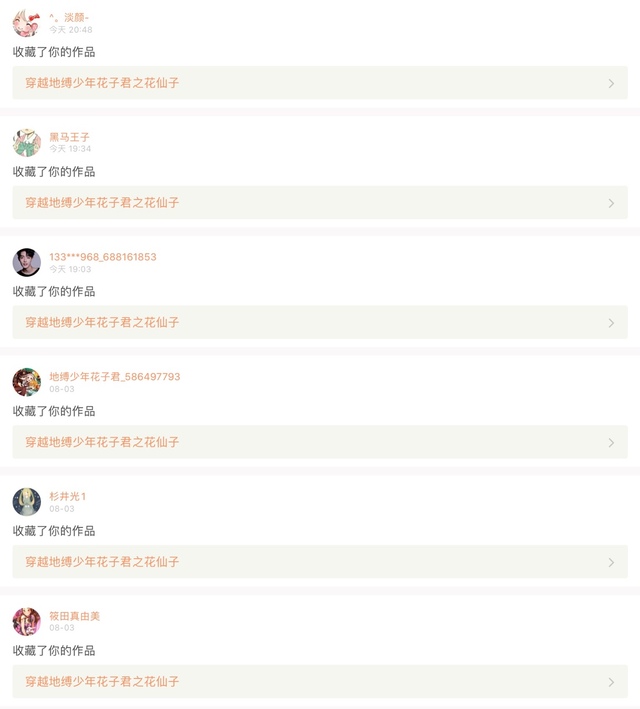
Task: Open the username link 筱田真由美
Action: [x=75, y=616]
